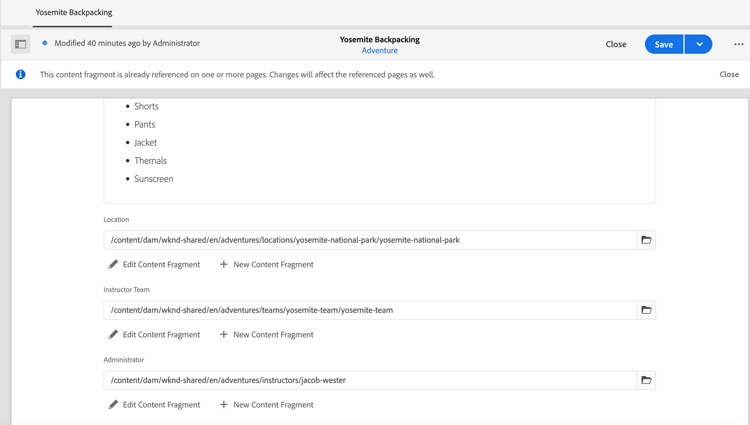The image size is (750, 425).
Task: Toggle the side panel icon
Action: 20,44
